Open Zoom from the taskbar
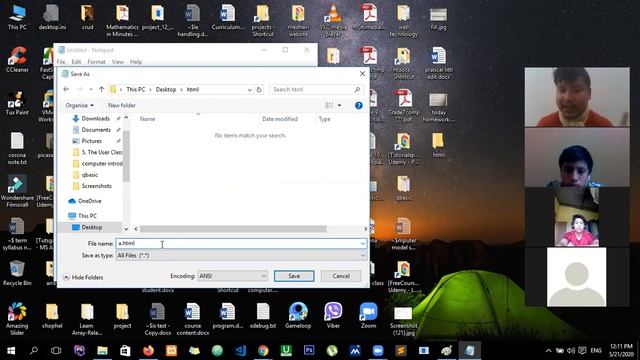The width and height of the screenshot is (640, 360). click(x=378, y=351)
